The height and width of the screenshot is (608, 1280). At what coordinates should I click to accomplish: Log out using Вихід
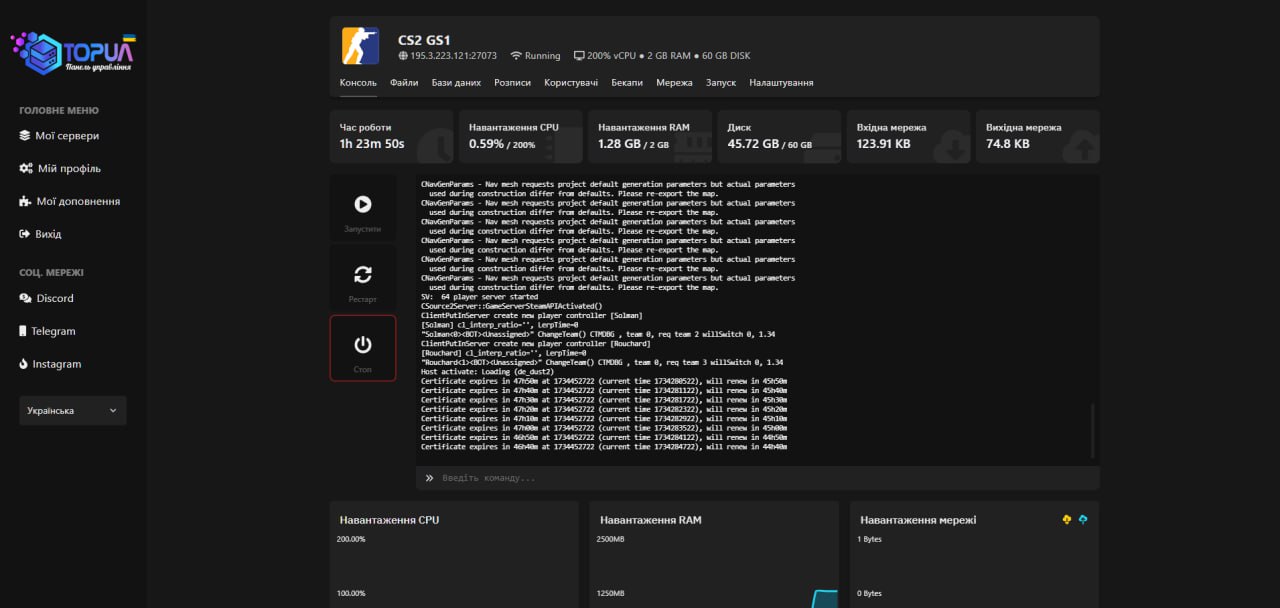pos(48,234)
